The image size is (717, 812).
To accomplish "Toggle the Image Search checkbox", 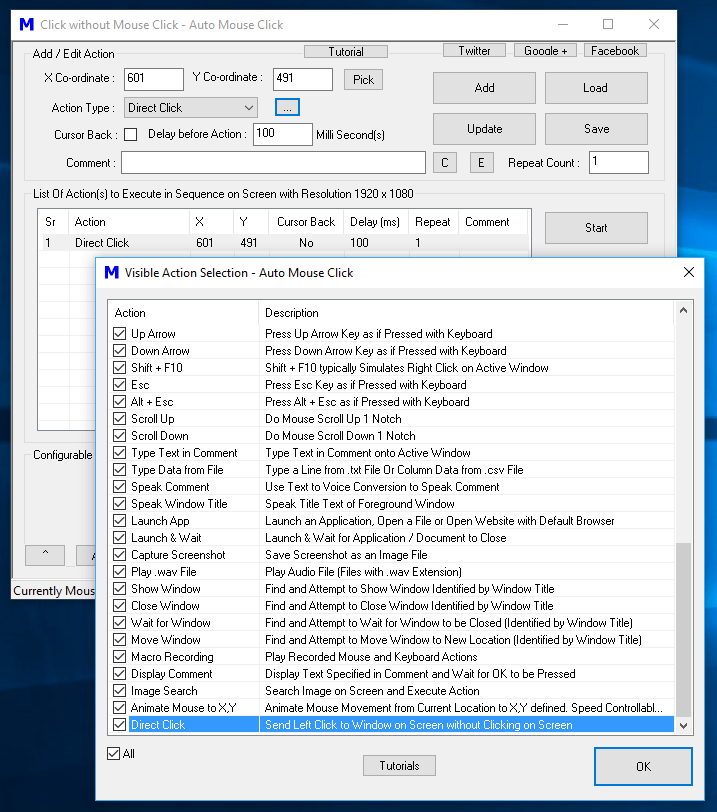I will pos(120,691).
